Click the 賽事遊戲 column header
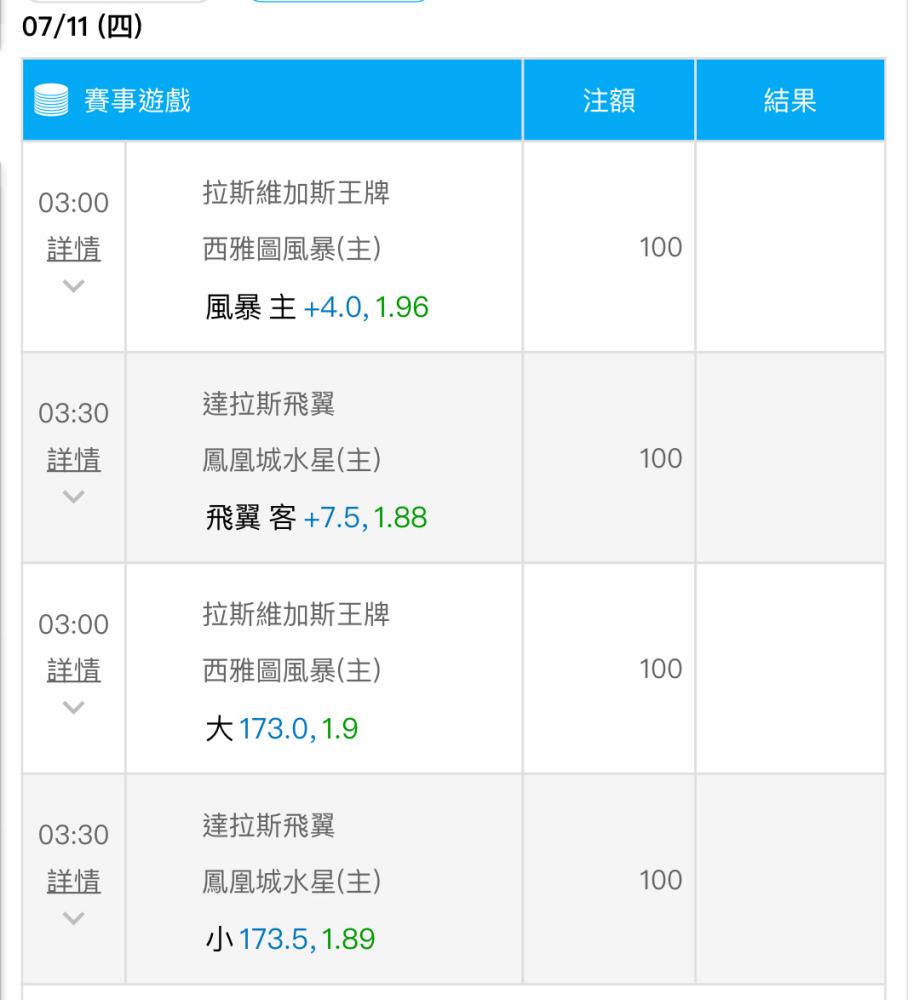This screenshot has height=1000, width=919. pos(137,101)
